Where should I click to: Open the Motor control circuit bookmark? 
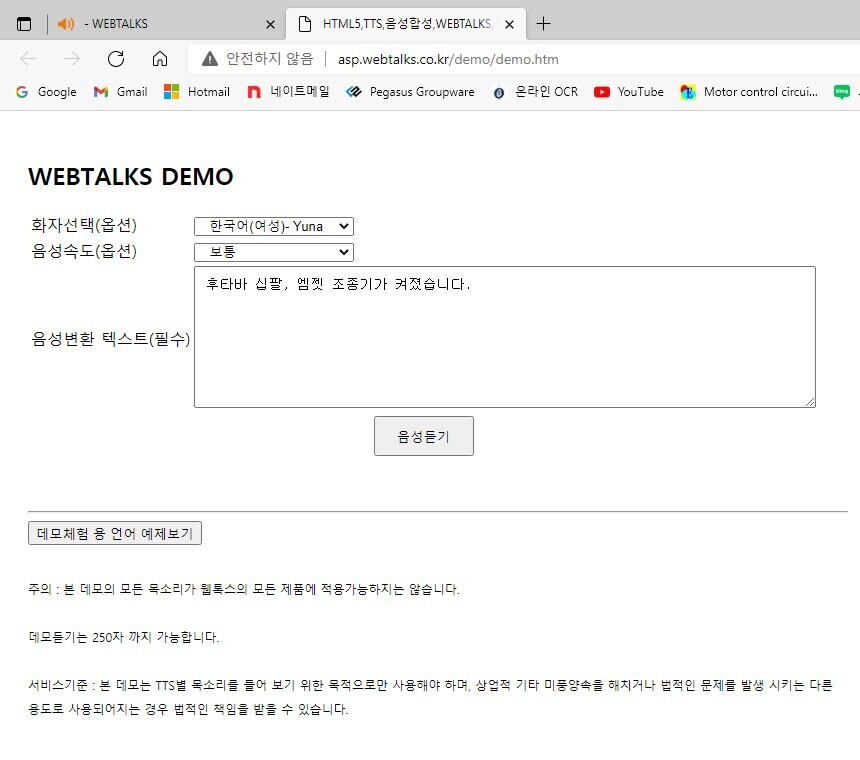pyautogui.click(x=749, y=92)
